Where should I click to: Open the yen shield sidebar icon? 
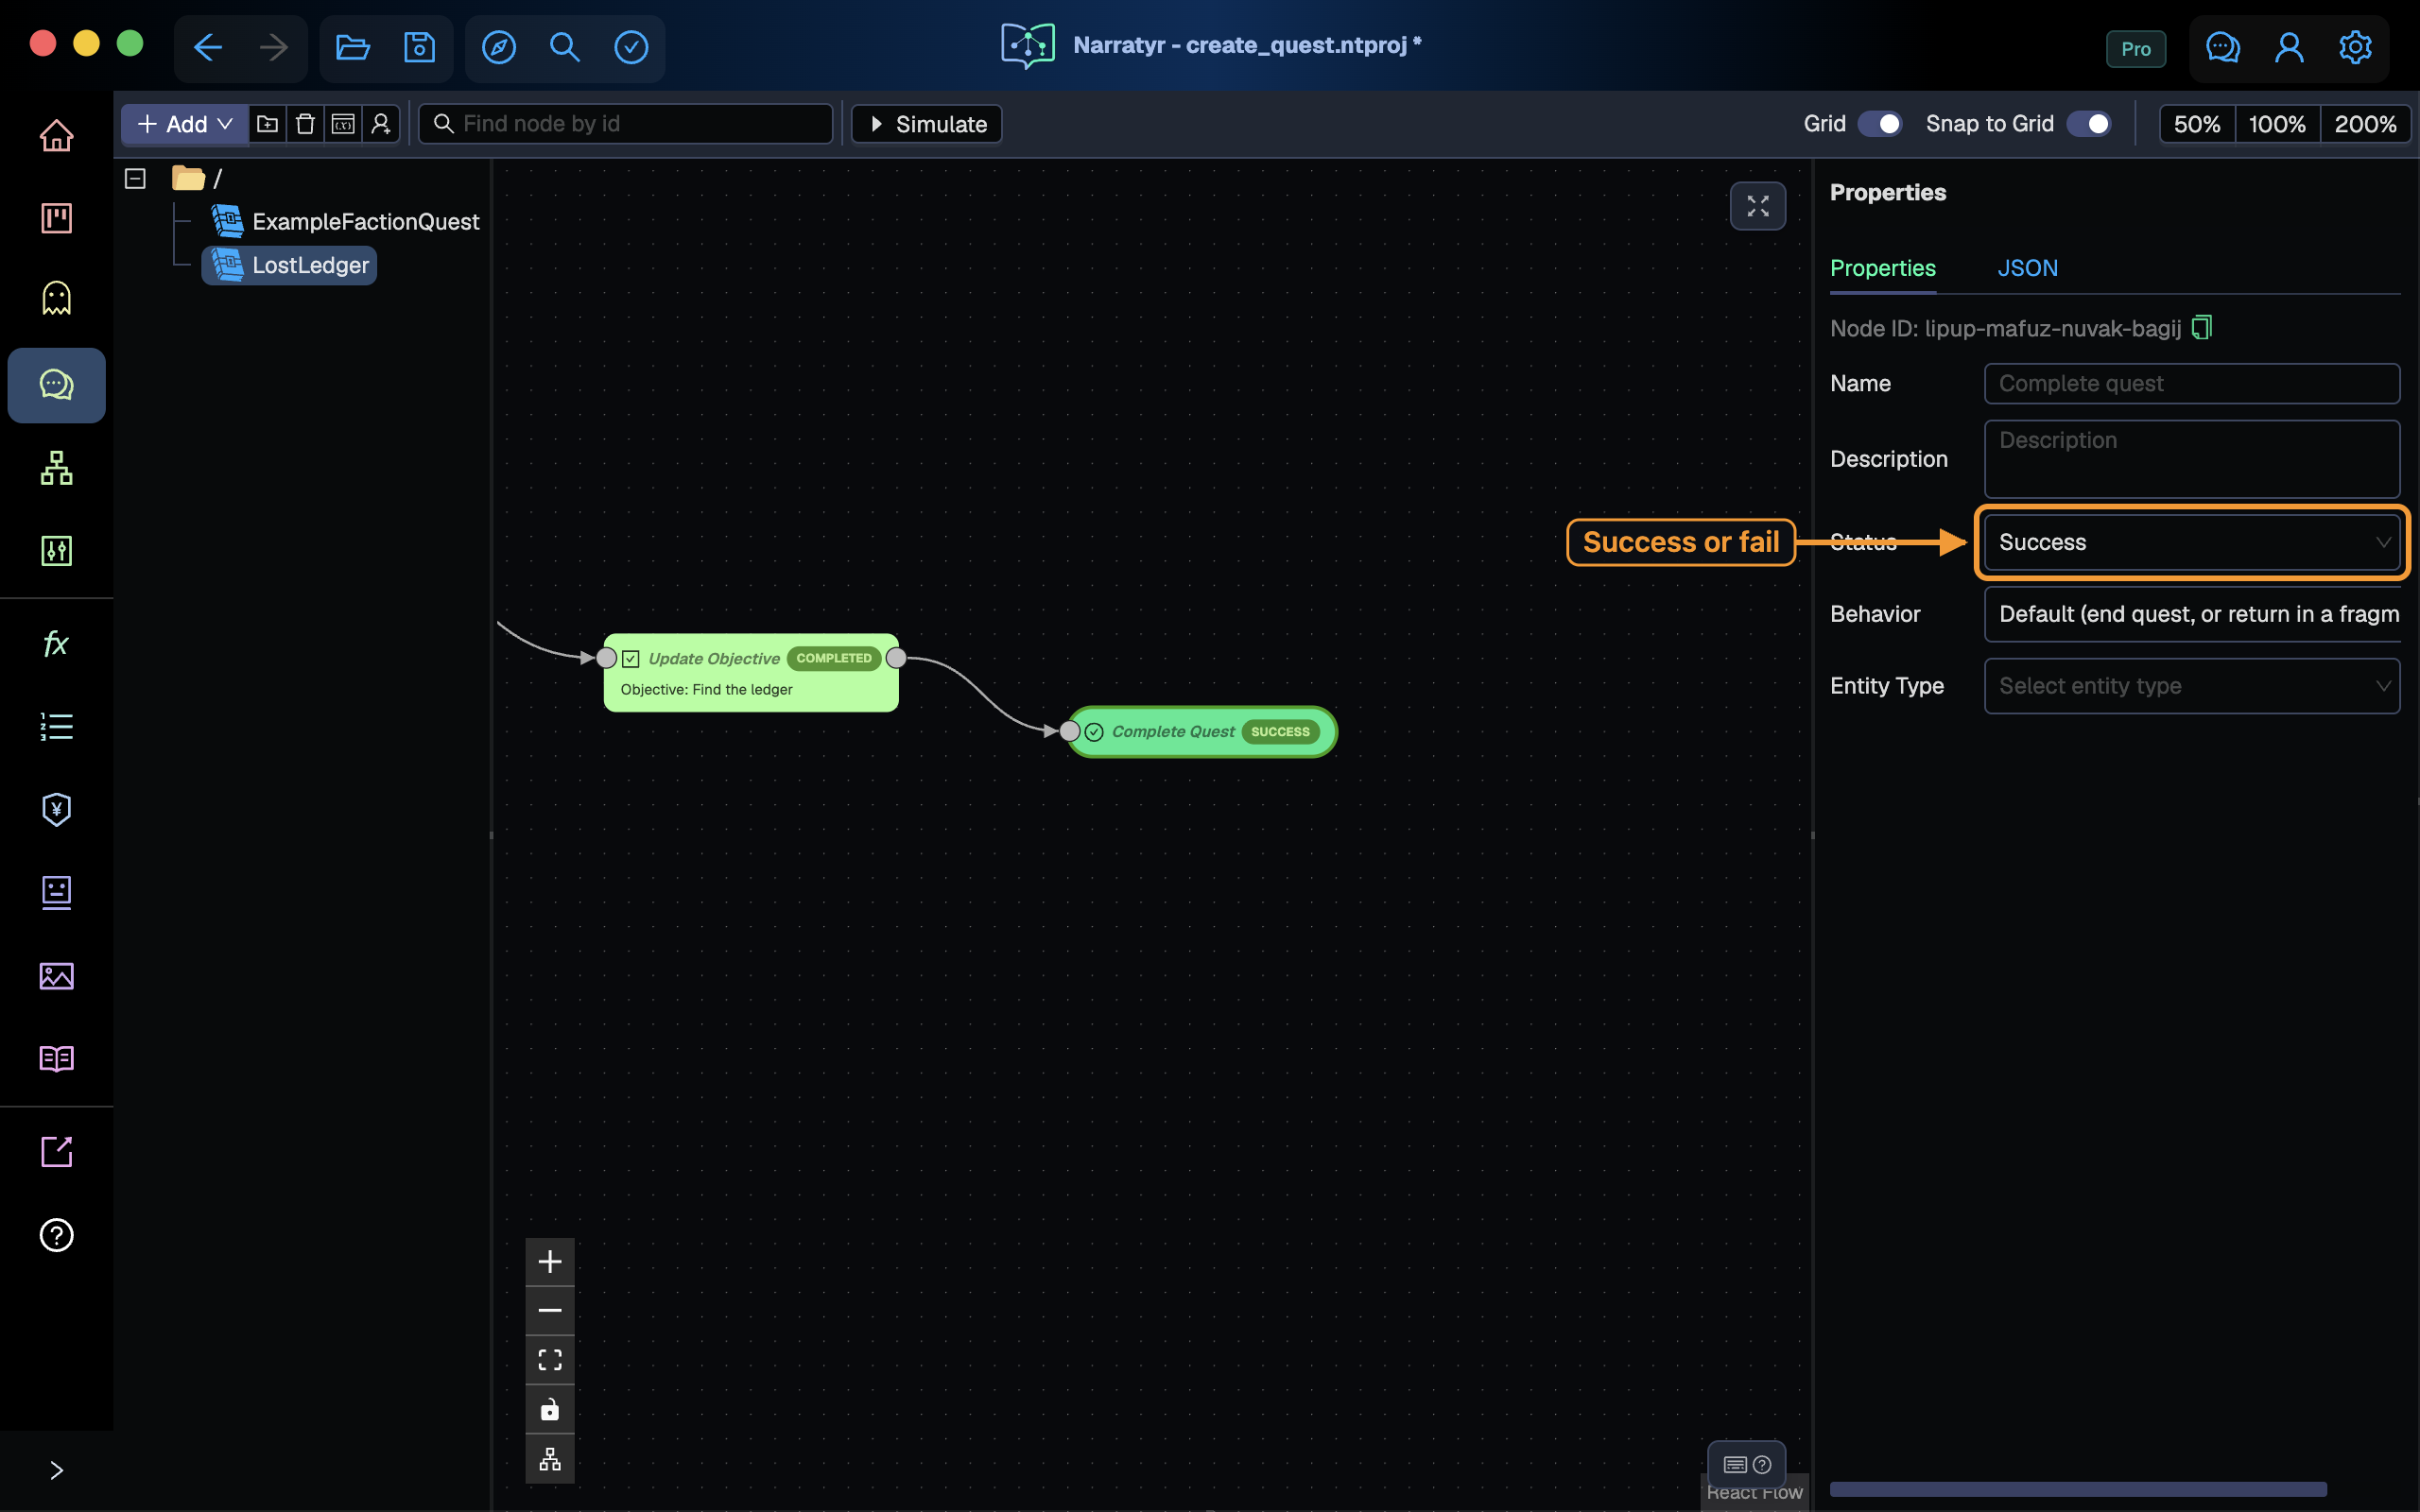point(56,809)
